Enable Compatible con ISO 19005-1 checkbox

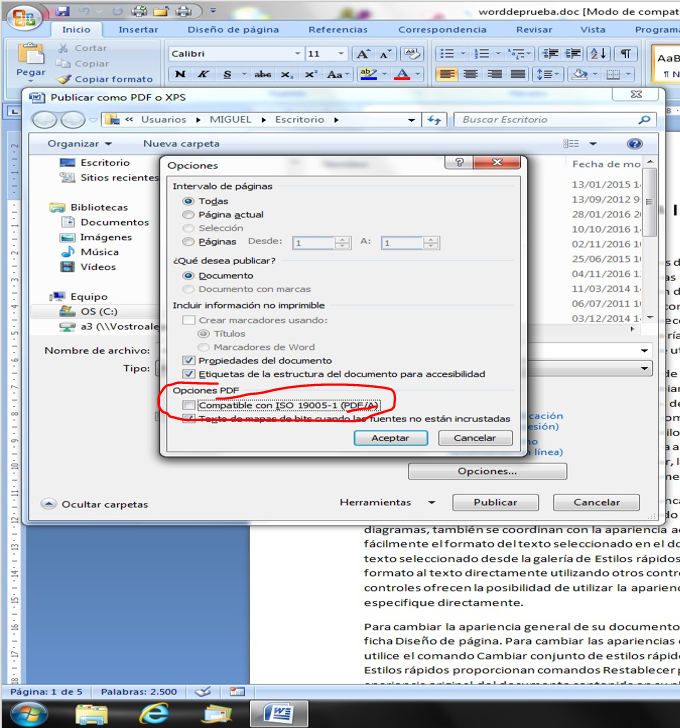pos(189,405)
